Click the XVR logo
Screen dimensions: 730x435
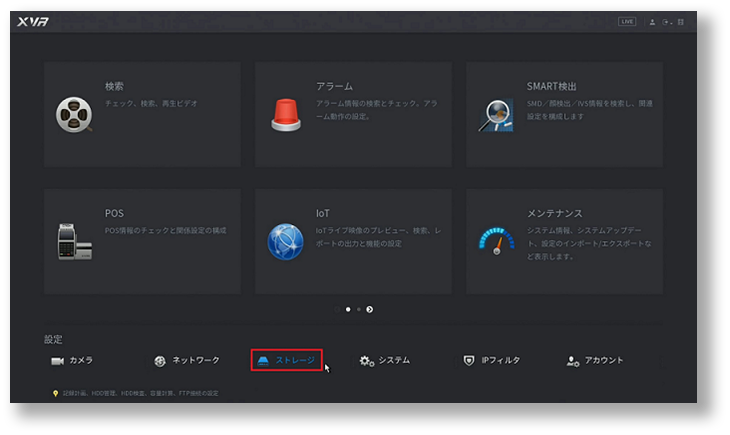tap(33, 21)
